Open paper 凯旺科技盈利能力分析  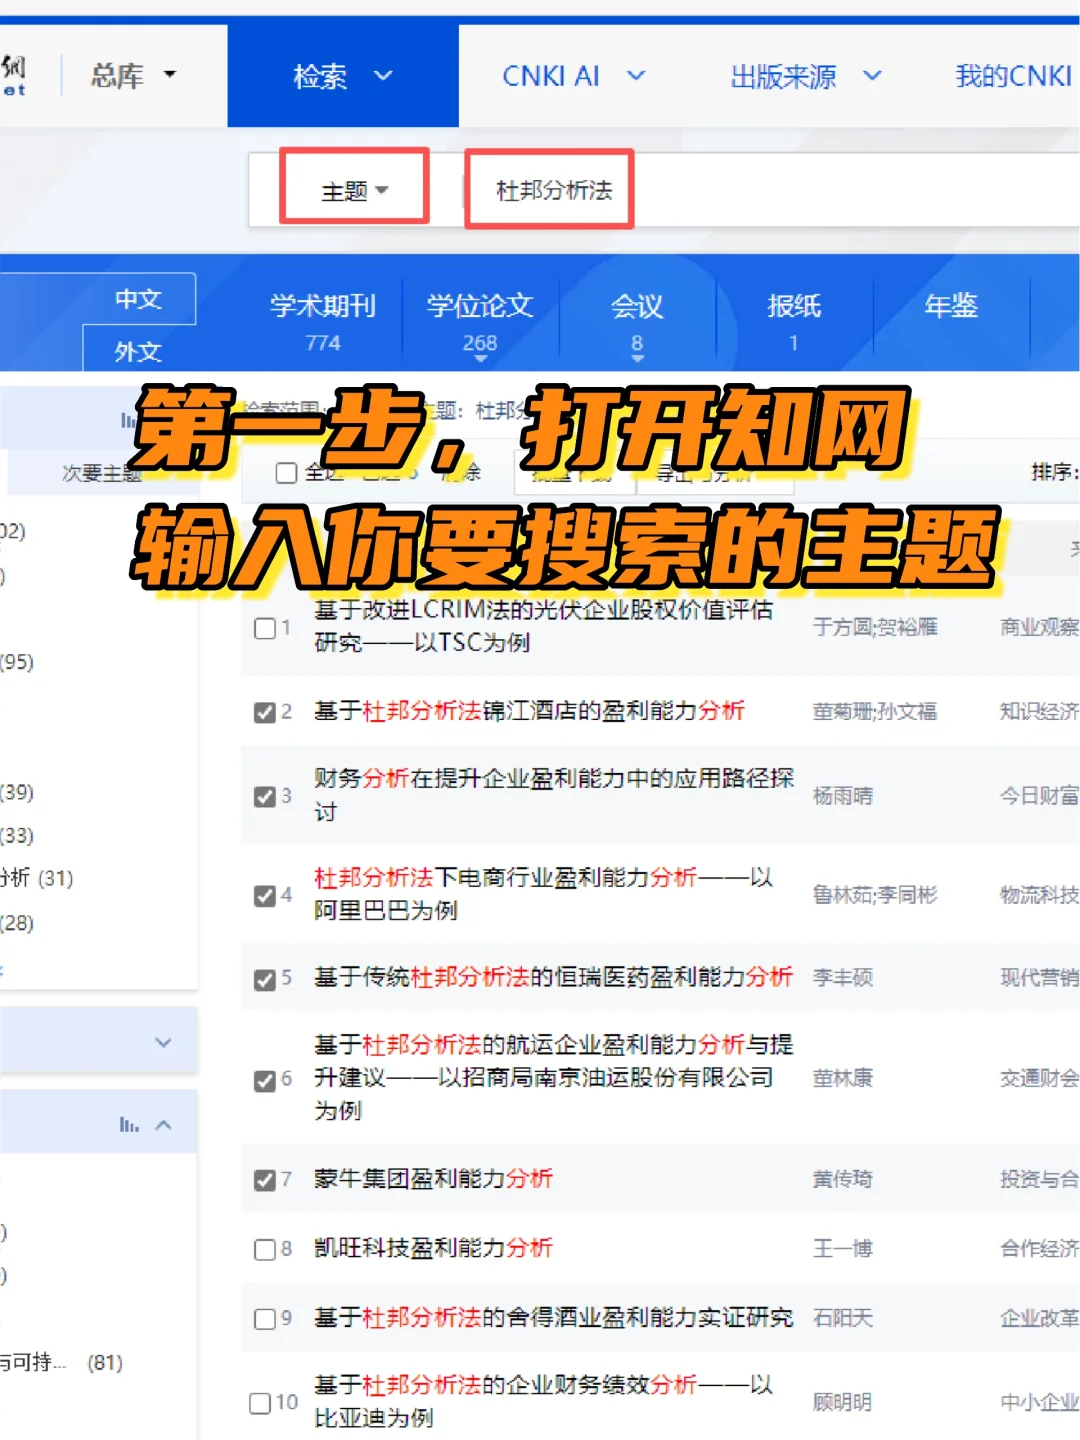[433, 1248]
